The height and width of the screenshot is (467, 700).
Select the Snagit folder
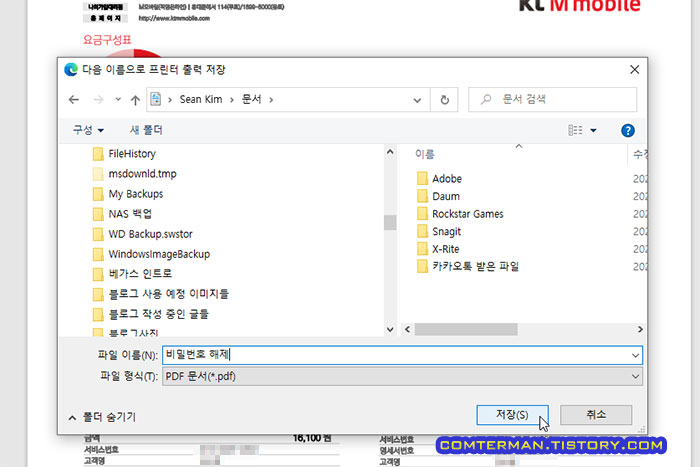[x=446, y=231]
